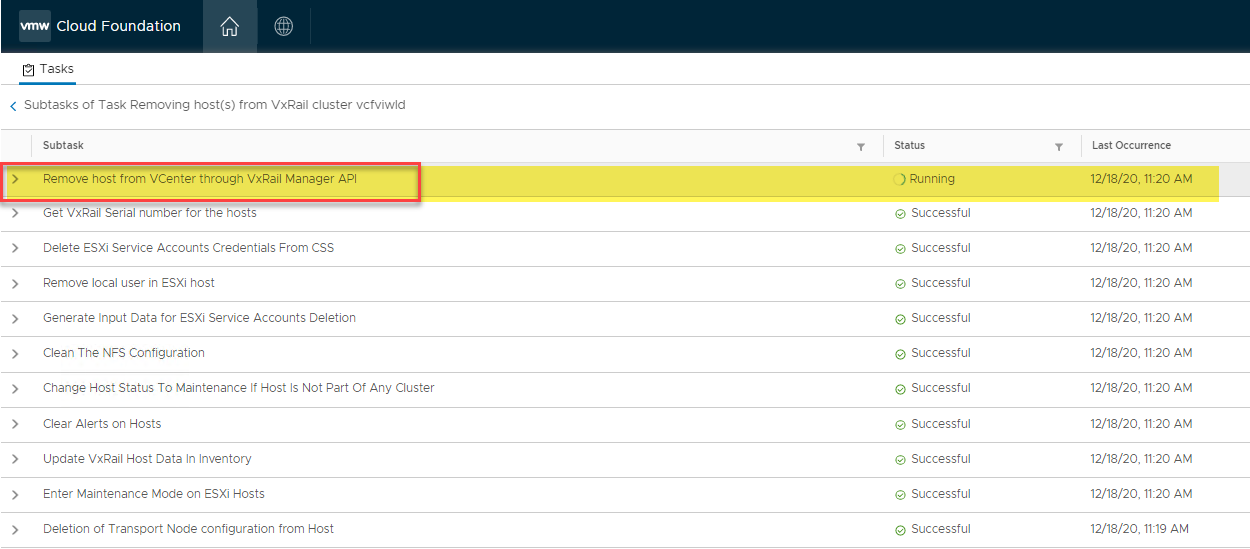Expand Remove host from VCenter subtask row
Screen dimensions: 1250x549
pos(15,179)
